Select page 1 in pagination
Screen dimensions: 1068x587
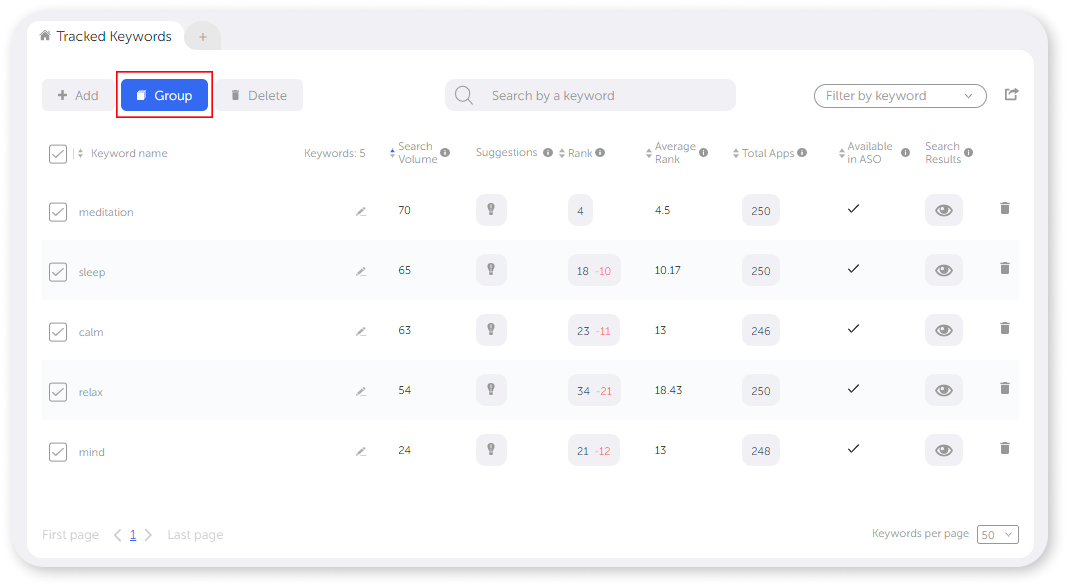click(133, 535)
